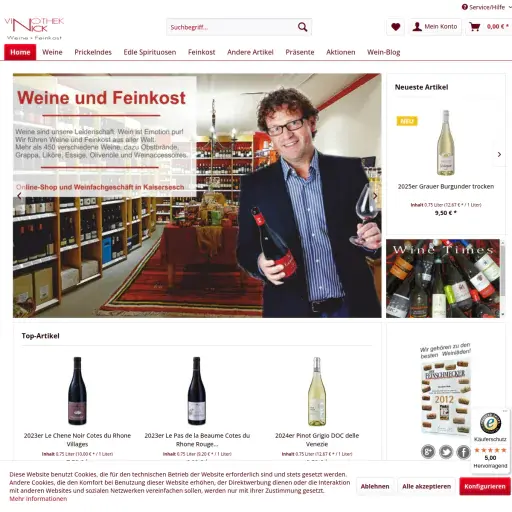Image resolution: width=512 pixels, height=512 pixels.
Task: Click the magnifying glass search icon
Action: point(302,27)
